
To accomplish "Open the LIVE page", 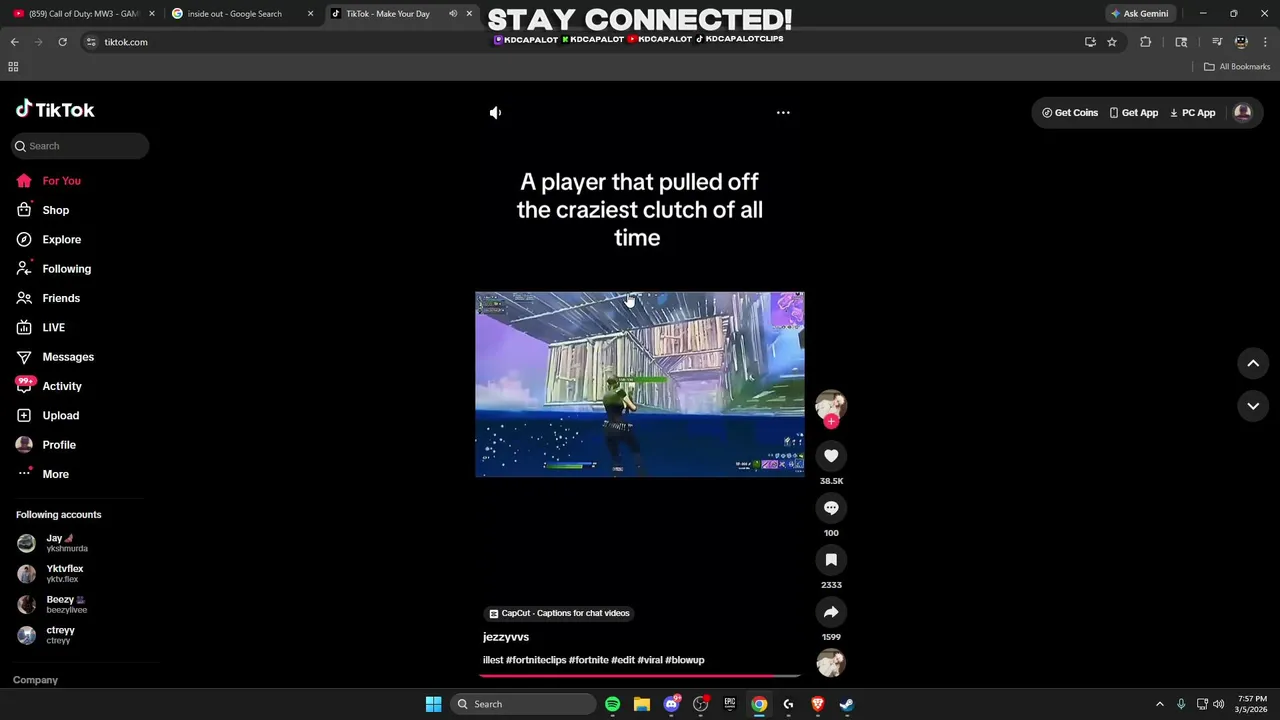I will tap(54, 328).
